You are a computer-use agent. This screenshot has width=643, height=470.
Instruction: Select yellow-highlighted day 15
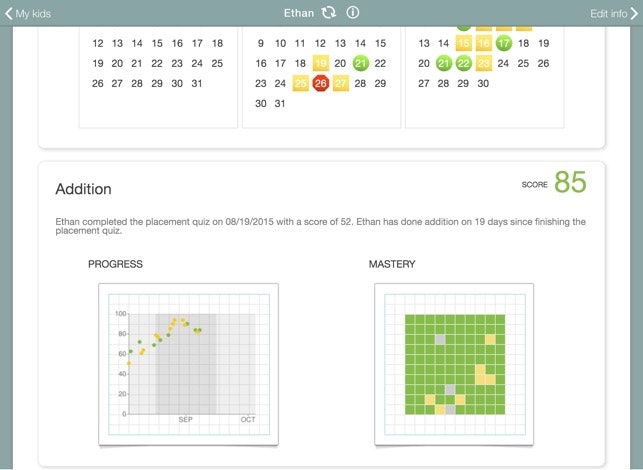point(463,43)
